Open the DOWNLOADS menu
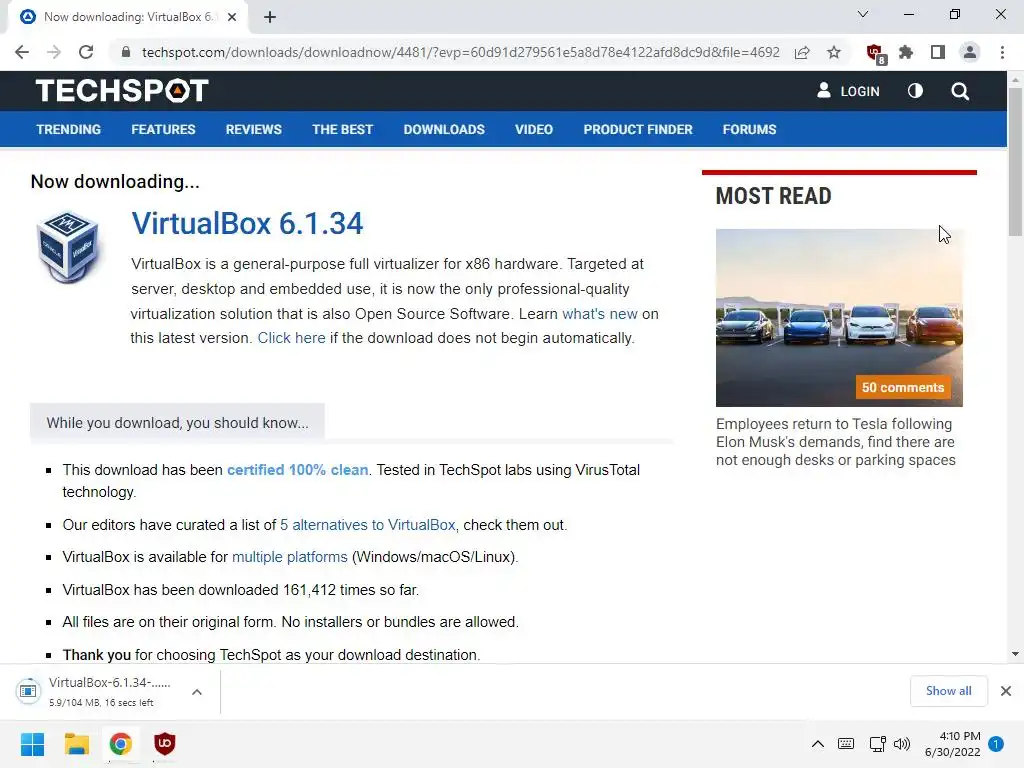Image resolution: width=1024 pixels, height=768 pixels. tap(444, 129)
